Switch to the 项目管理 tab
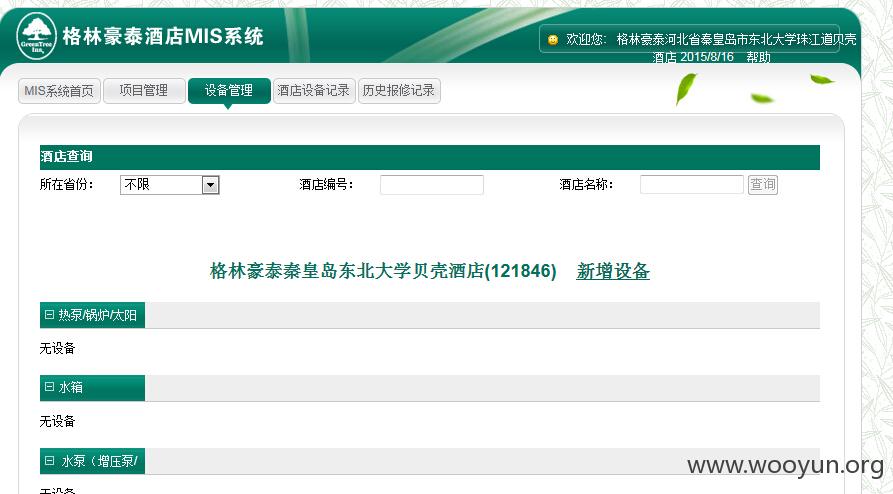893x494 pixels. click(x=144, y=91)
